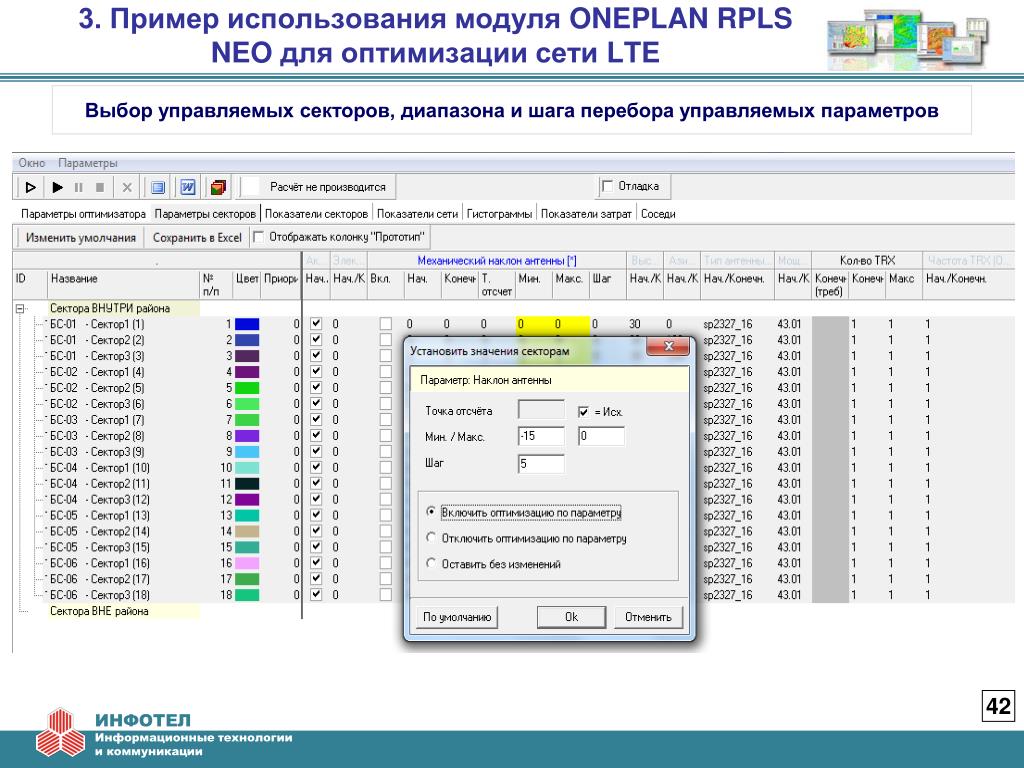Screen dimensions: 1024x768
Task: Toggle the active checkbox for БС-02 Сектор1 (4)
Action: (x=316, y=372)
